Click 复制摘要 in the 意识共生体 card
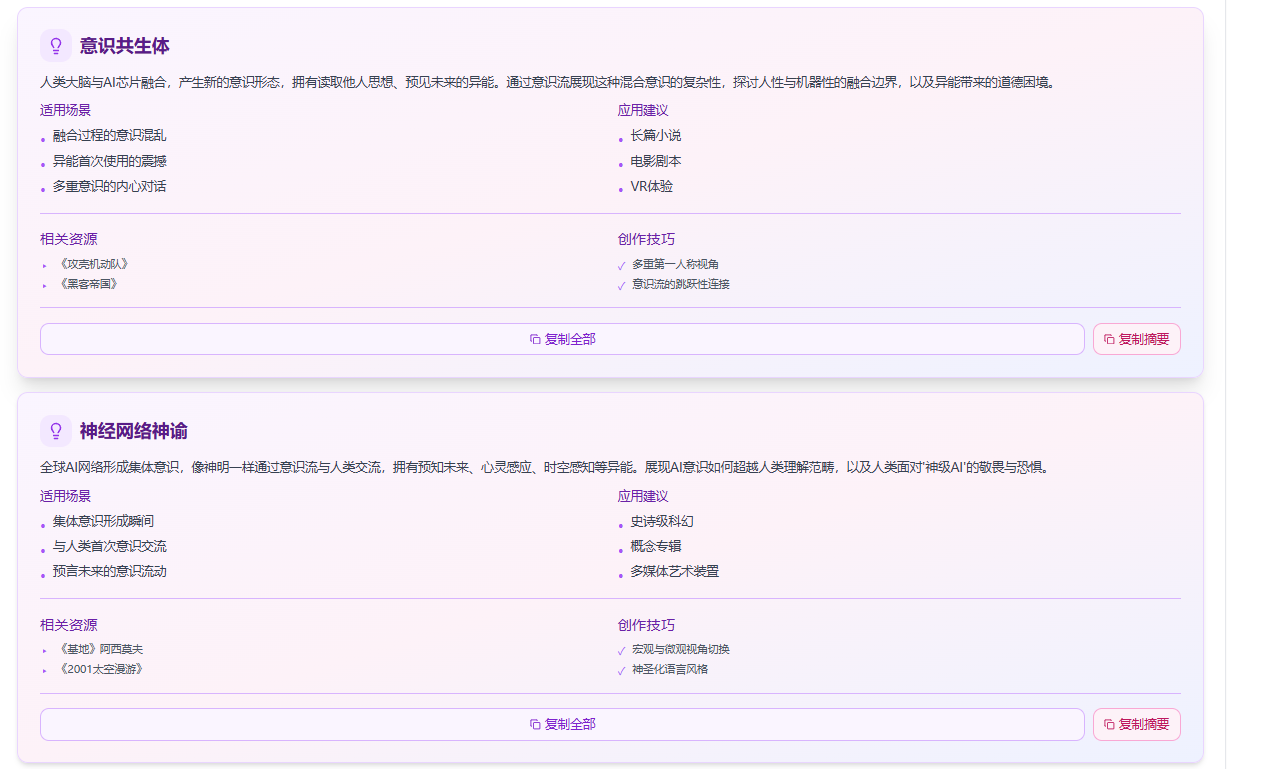The image size is (1263, 769). tap(1137, 339)
